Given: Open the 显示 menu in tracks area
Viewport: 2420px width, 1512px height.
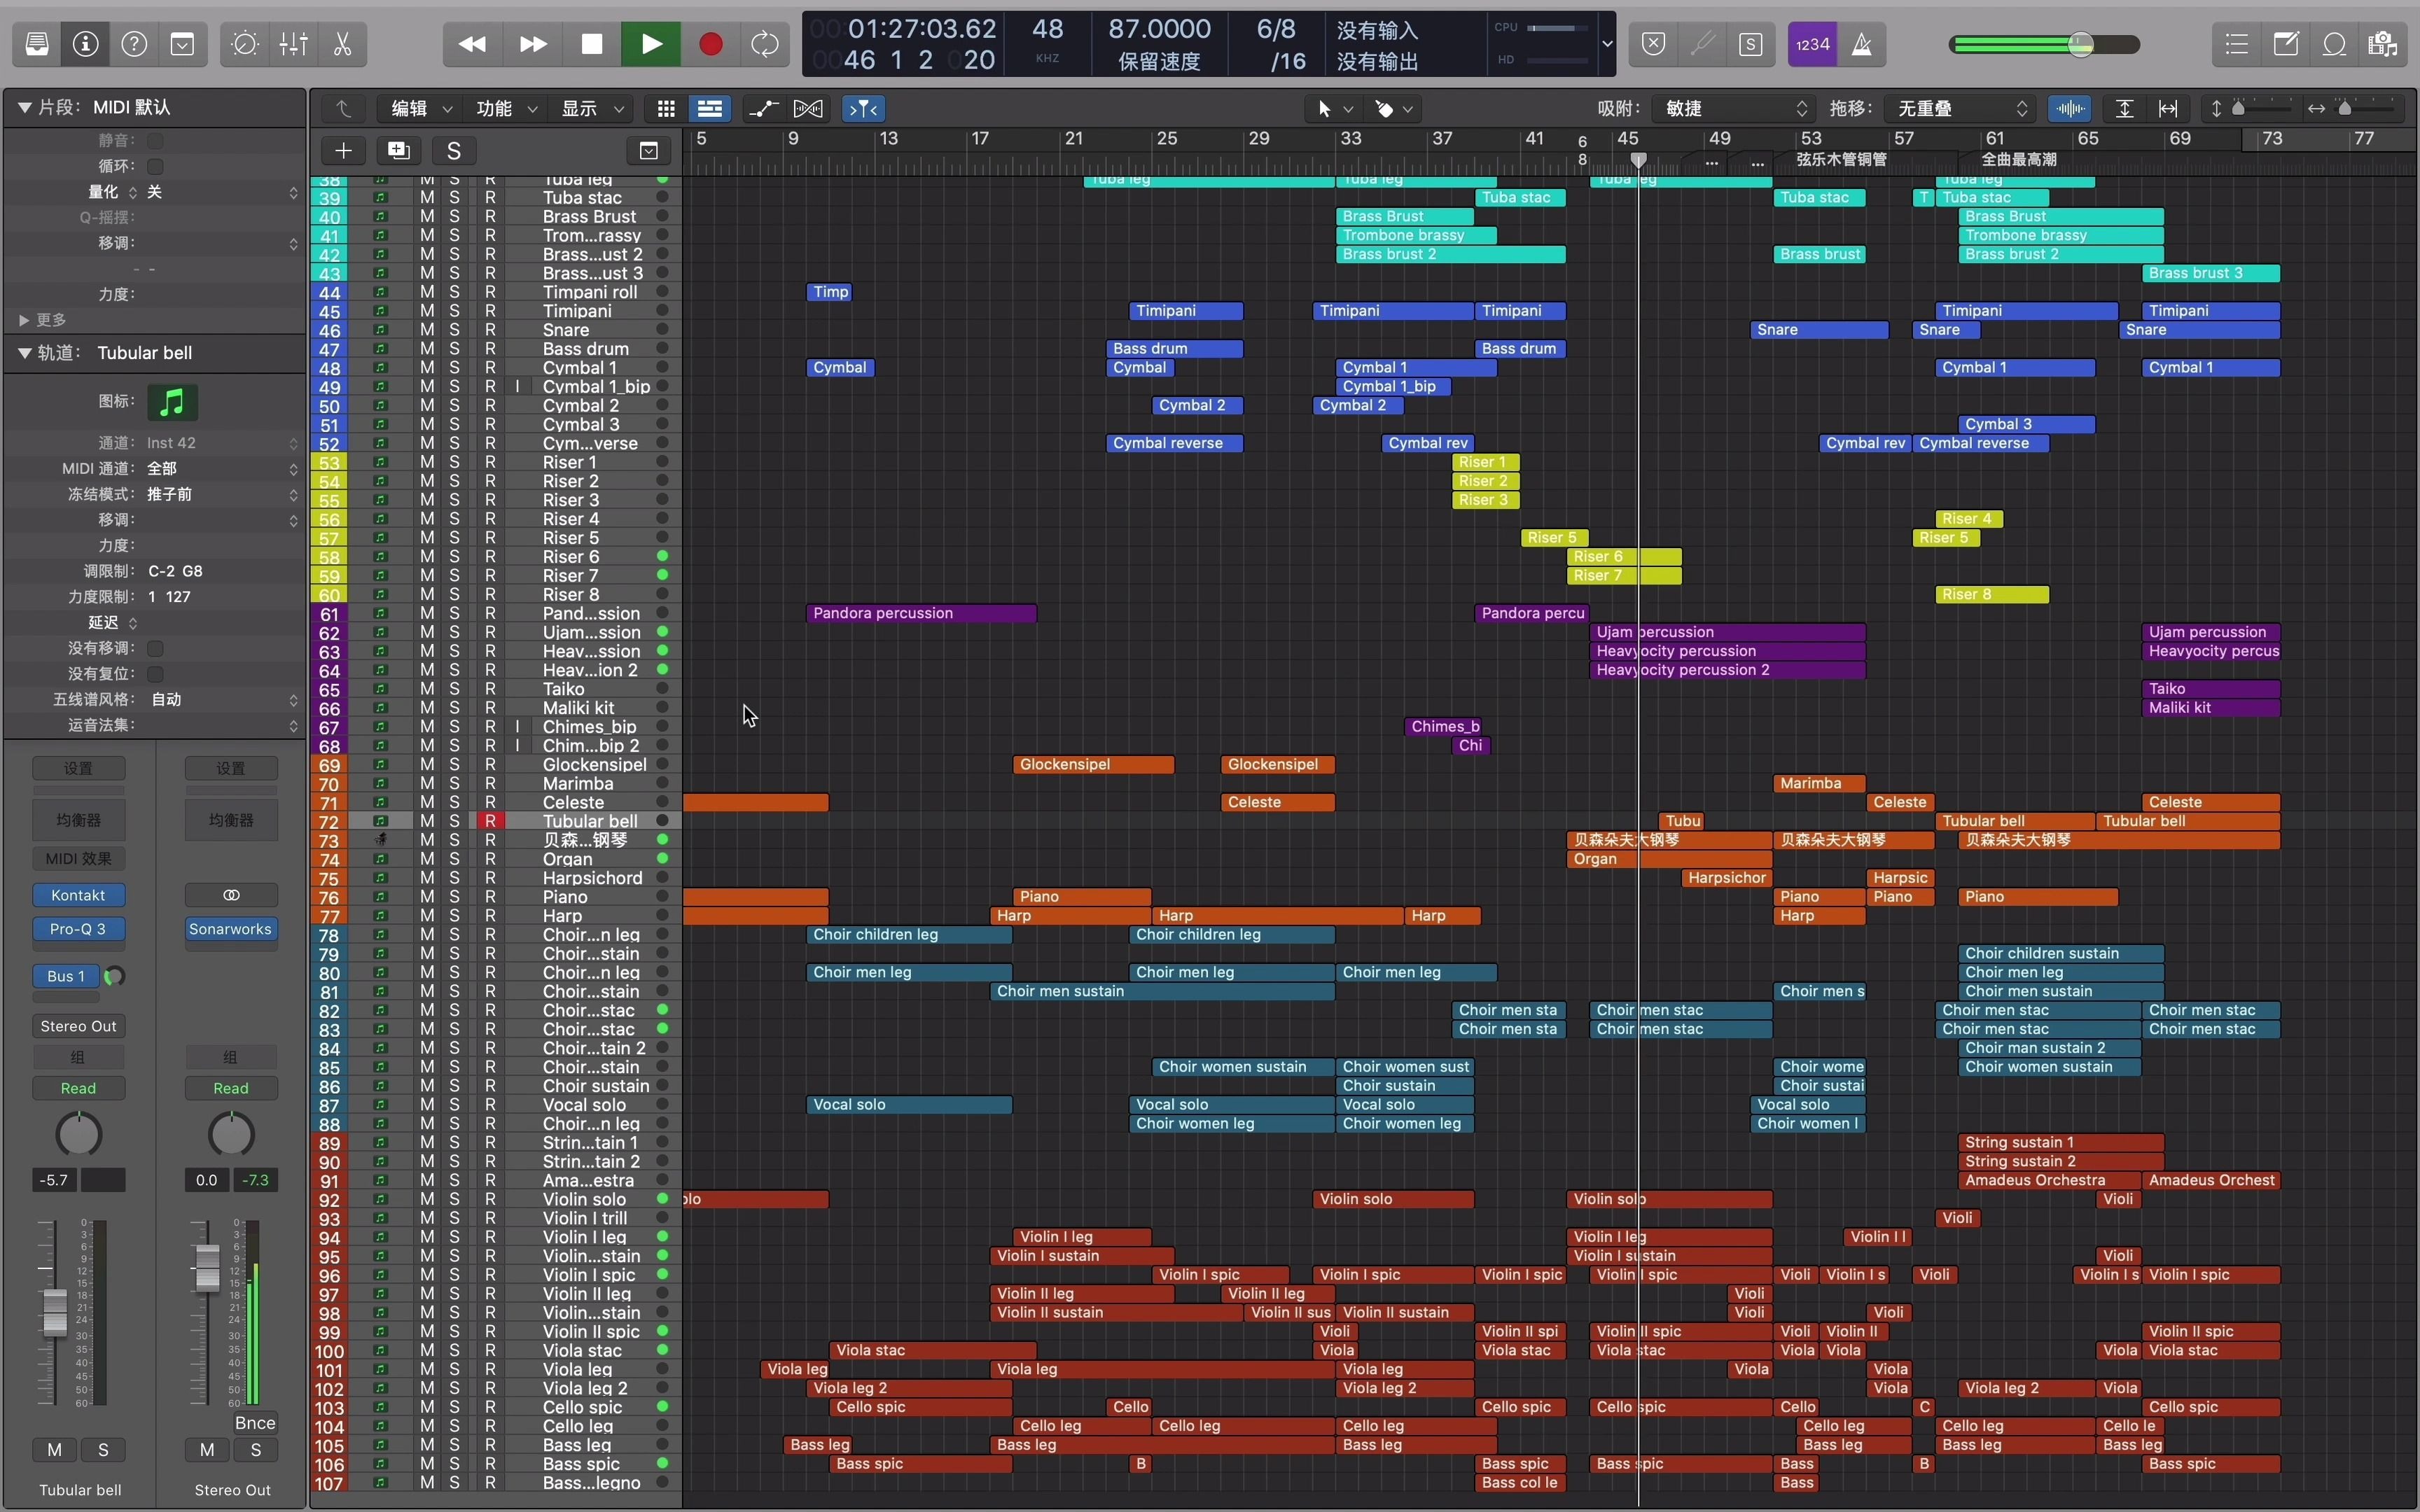Looking at the screenshot, I should click(592, 108).
